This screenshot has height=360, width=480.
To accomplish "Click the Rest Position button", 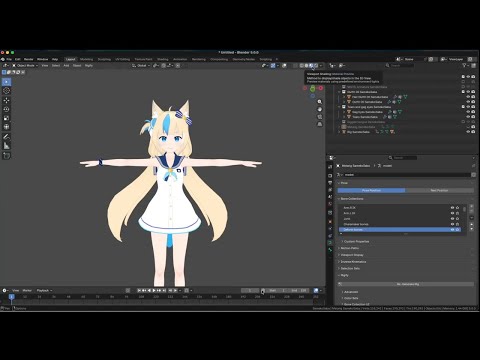I will (439, 190).
